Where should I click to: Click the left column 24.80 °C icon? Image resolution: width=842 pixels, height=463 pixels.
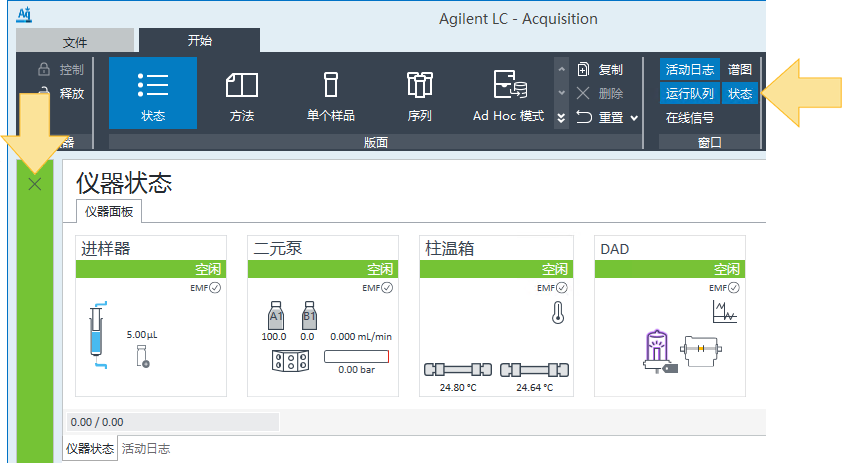pos(458,370)
